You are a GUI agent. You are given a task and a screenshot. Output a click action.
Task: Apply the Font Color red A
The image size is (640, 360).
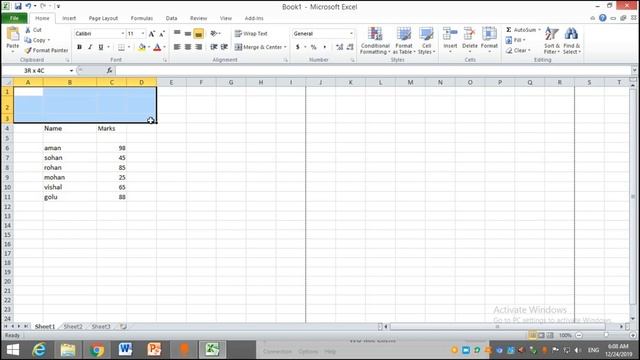tap(157, 47)
